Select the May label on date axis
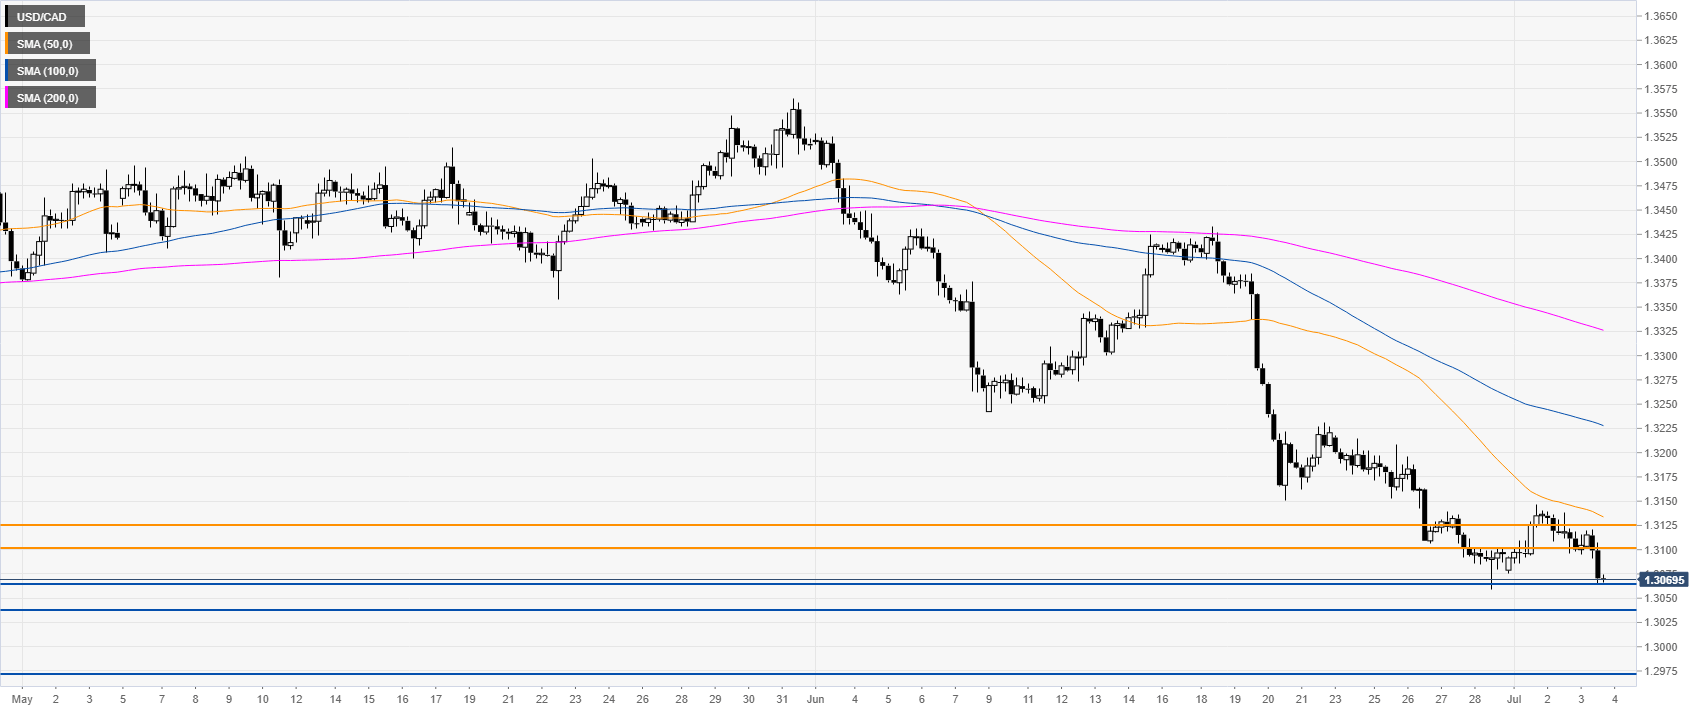Viewport: 1707px width, 712px height. click(x=22, y=699)
